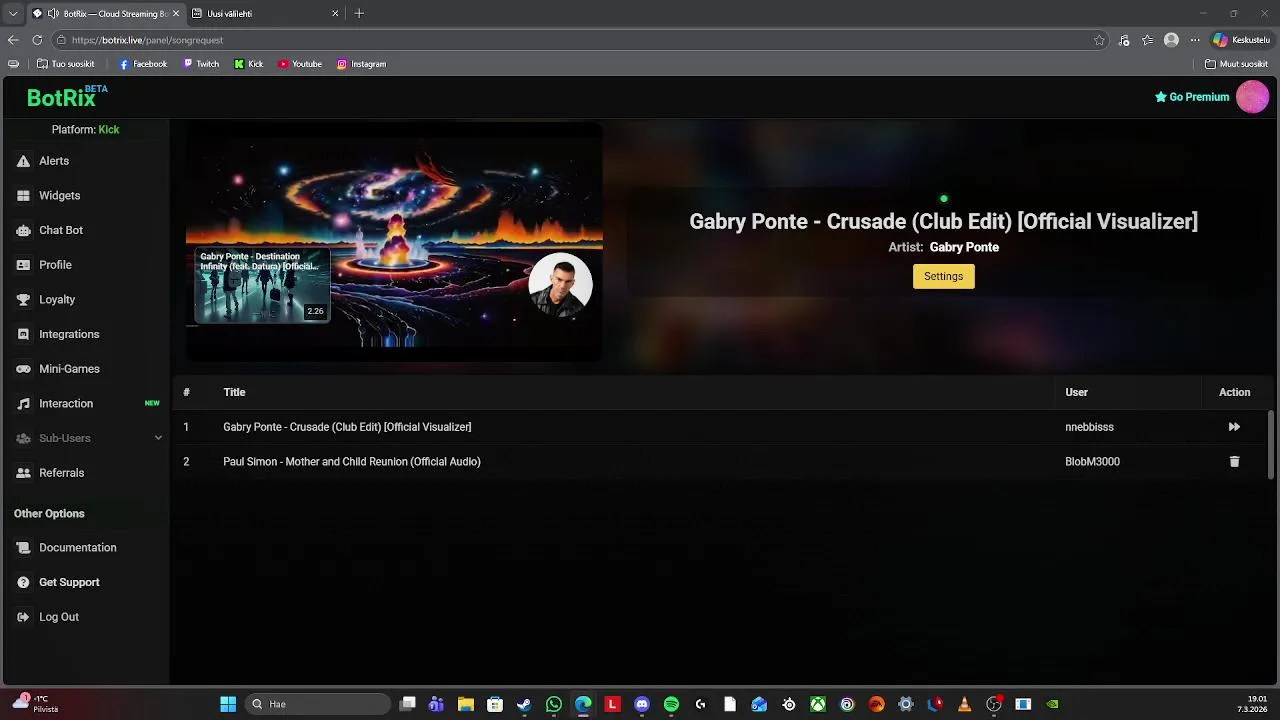Open the Loyalty trophy icon
Screen dimensions: 1280x720
tap(23, 300)
